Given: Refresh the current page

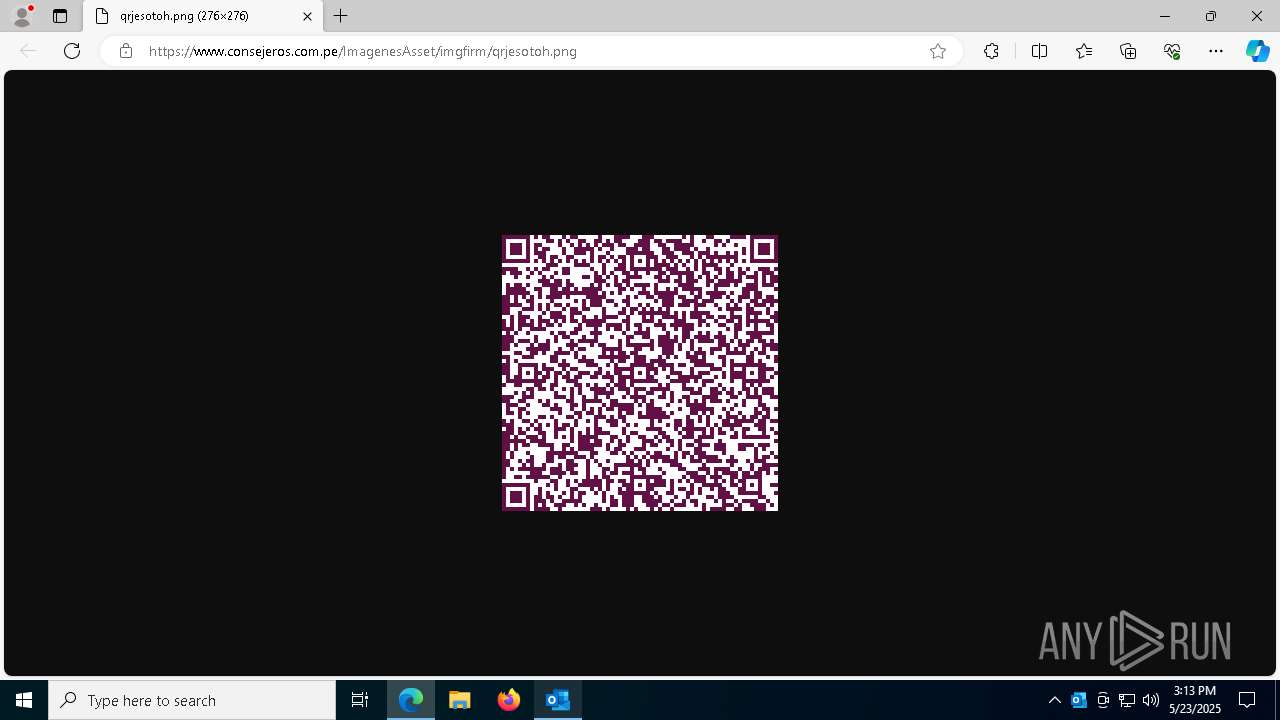Looking at the screenshot, I should (72, 51).
